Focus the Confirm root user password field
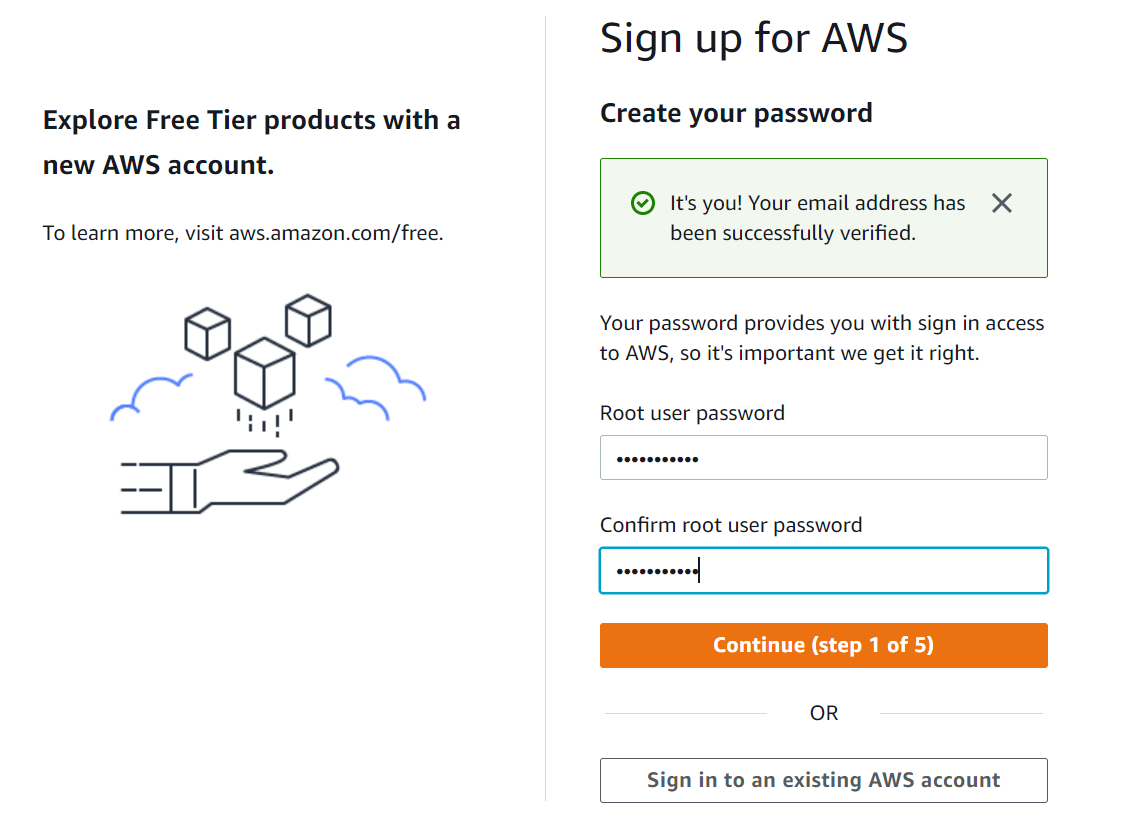Image resolution: width=1127 pixels, height=830 pixels. point(823,571)
